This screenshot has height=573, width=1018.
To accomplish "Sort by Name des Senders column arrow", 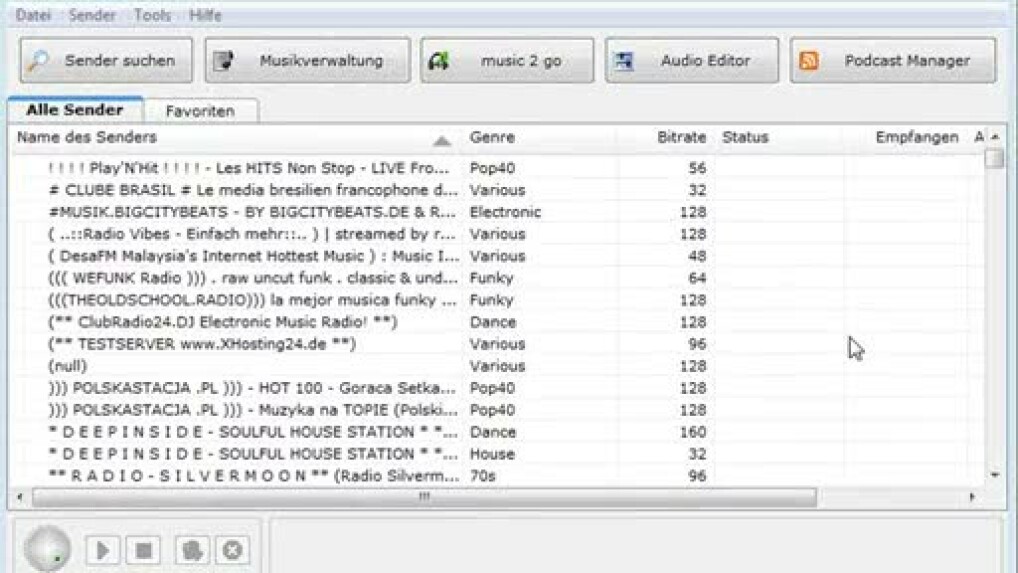I will tap(441, 141).
